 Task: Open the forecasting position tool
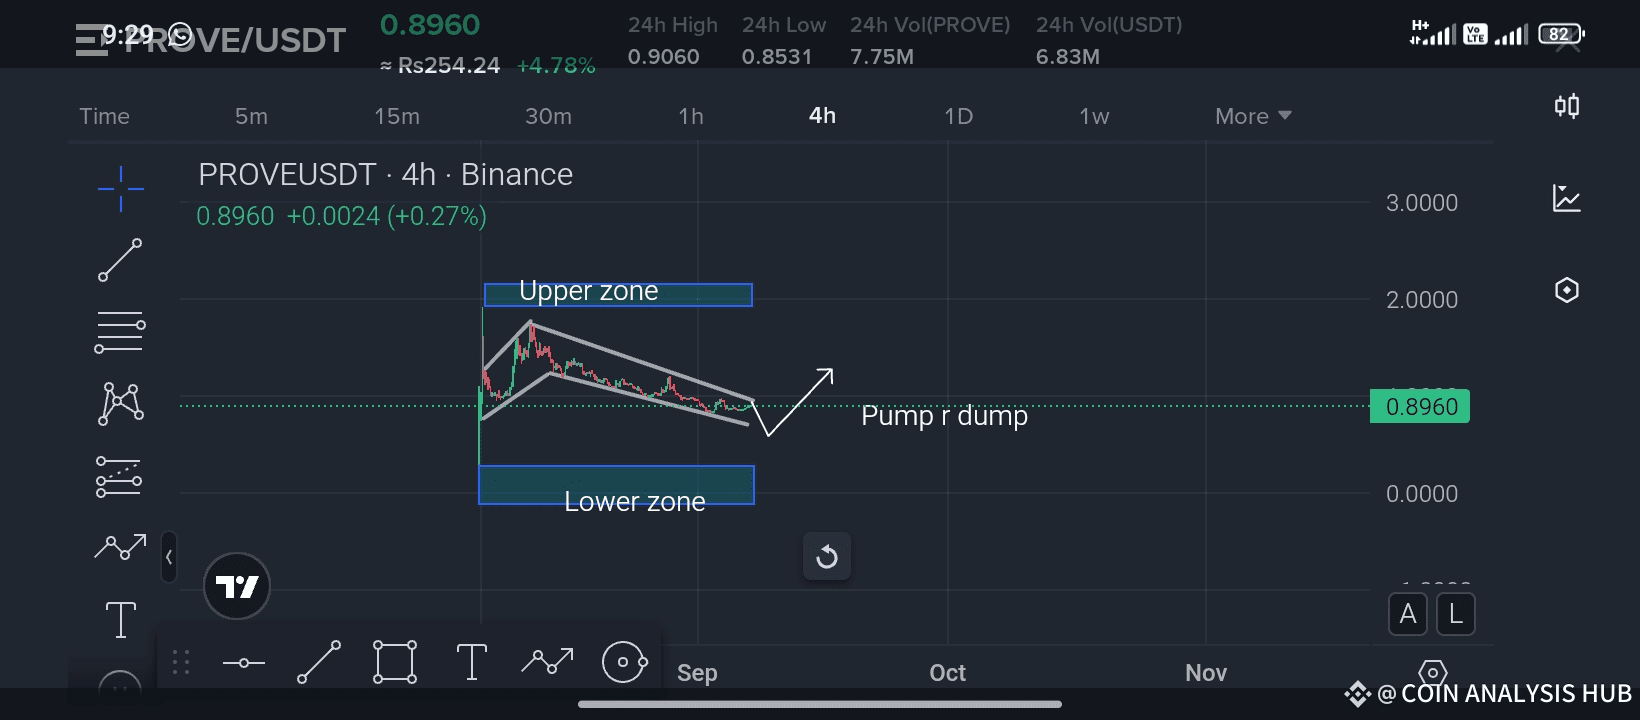(x=119, y=476)
